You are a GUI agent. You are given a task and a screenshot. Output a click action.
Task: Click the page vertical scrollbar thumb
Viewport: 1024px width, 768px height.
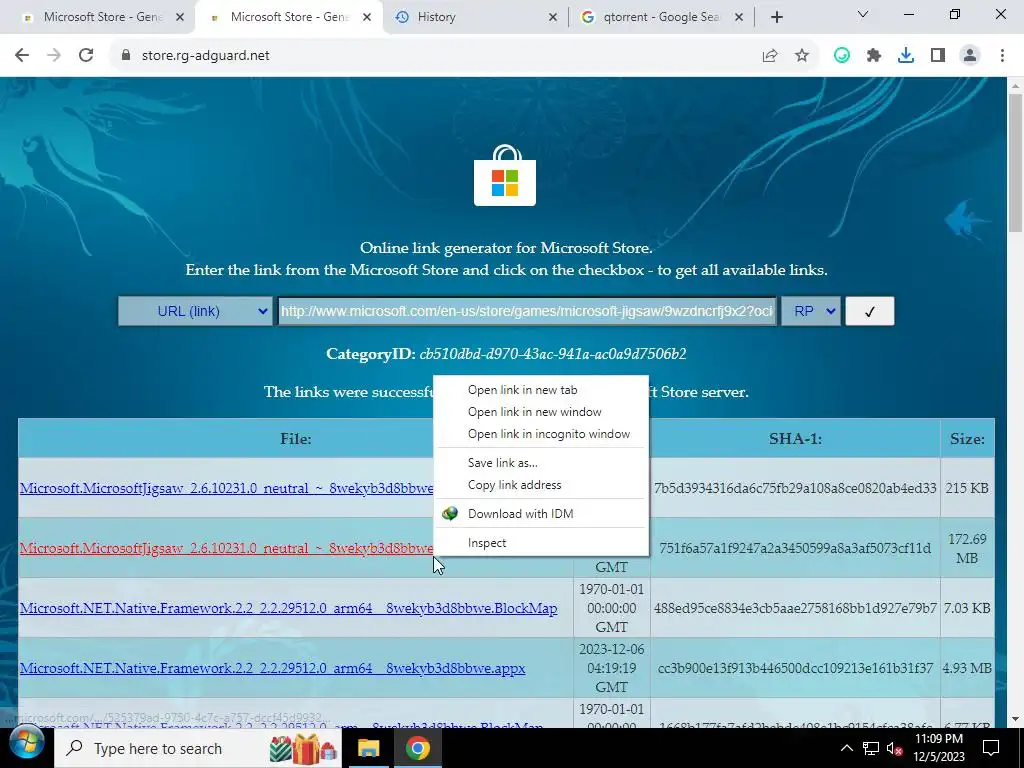tap(1015, 162)
